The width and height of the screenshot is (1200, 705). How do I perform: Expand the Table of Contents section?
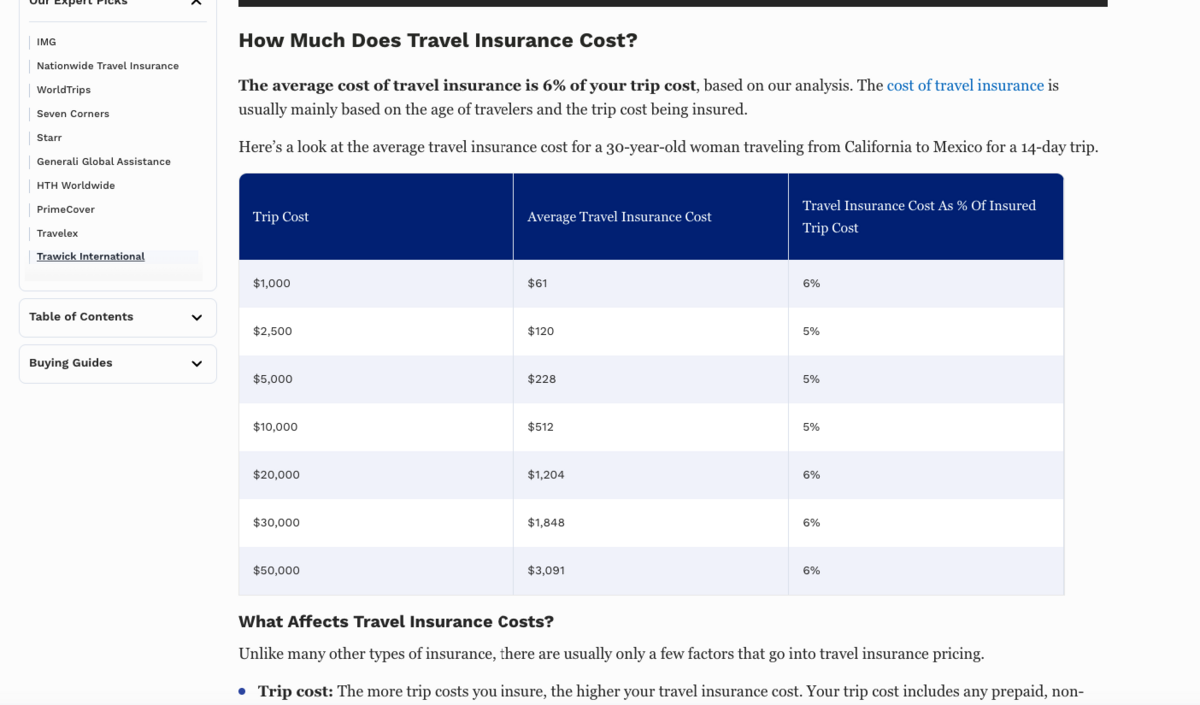[x=117, y=317]
